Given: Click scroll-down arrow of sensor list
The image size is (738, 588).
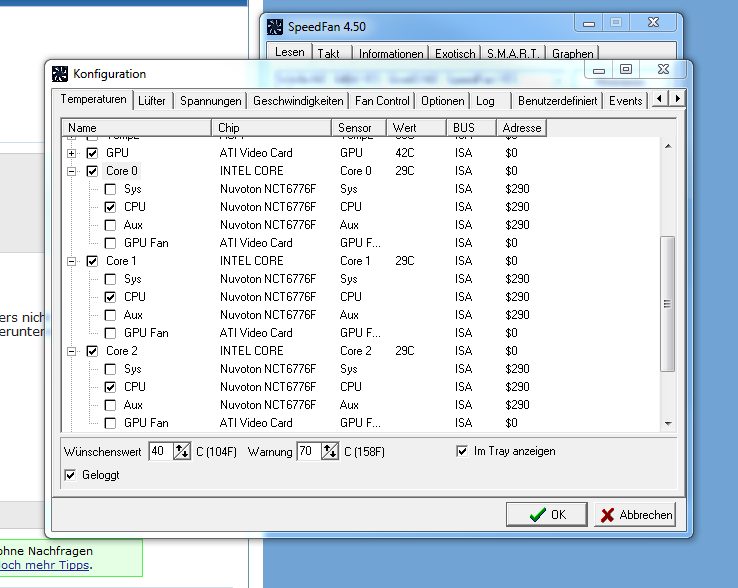Looking at the screenshot, I should (668, 424).
